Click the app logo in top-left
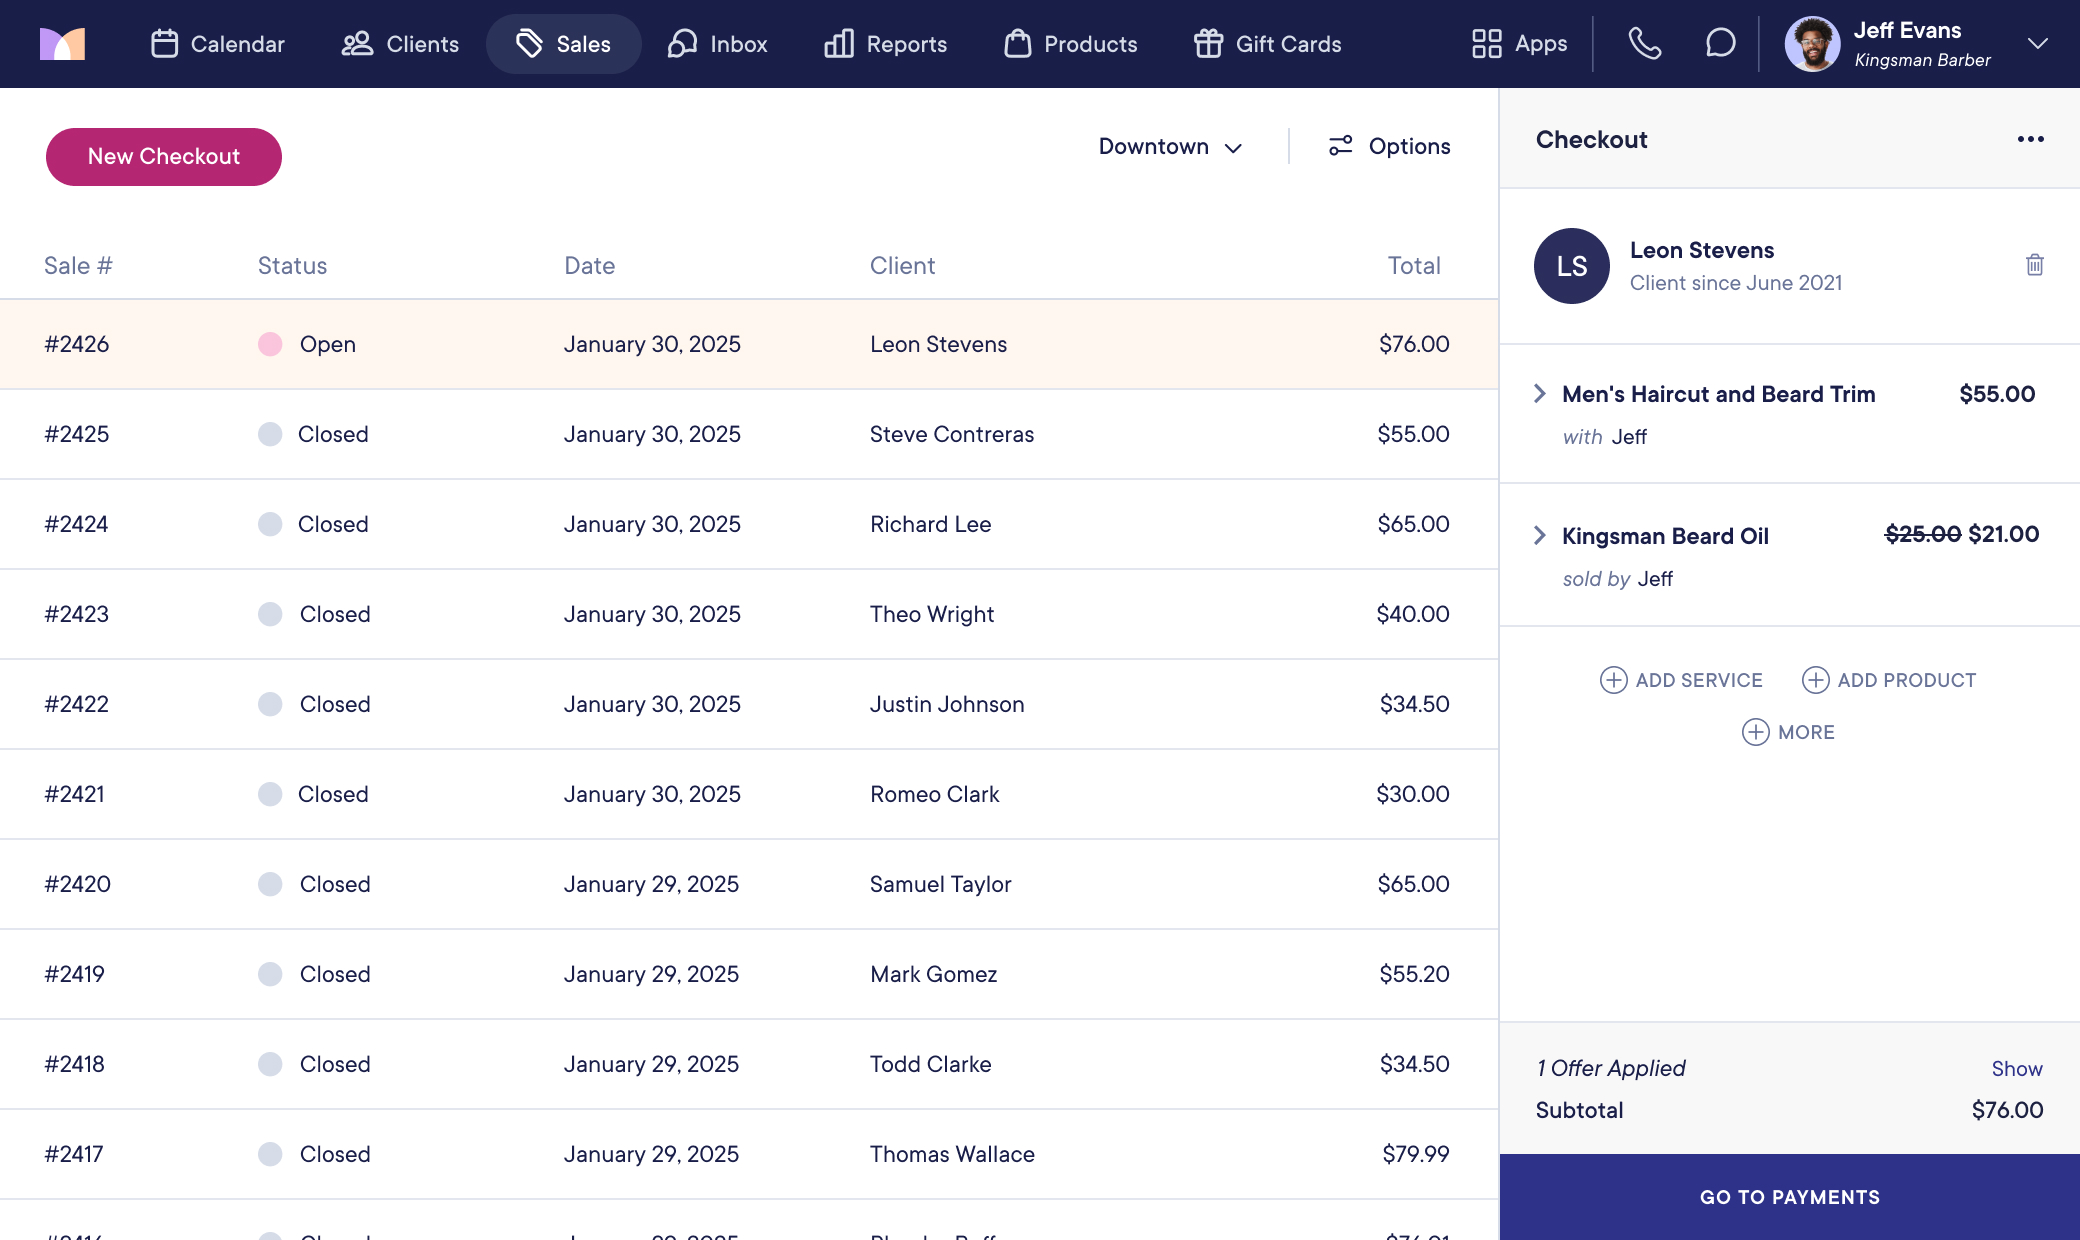This screenshot has height=1240, width=2080. click(62, 44)
